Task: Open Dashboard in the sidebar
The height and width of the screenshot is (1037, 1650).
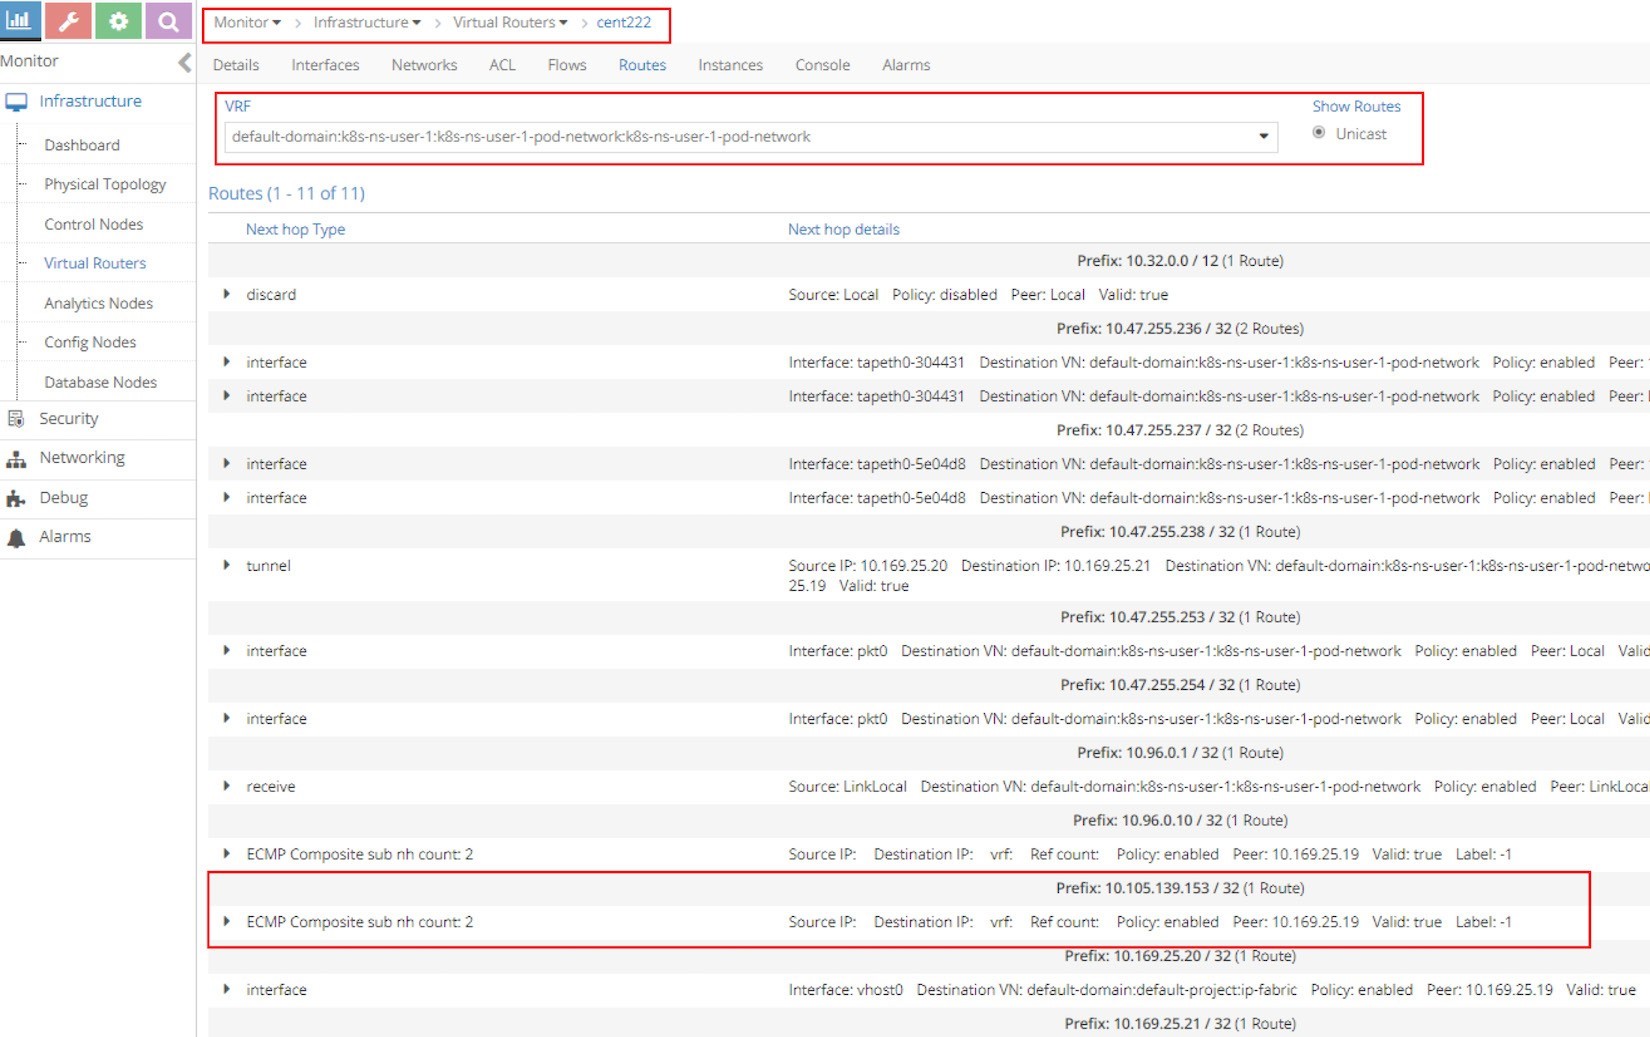Action: click(82, 145)
